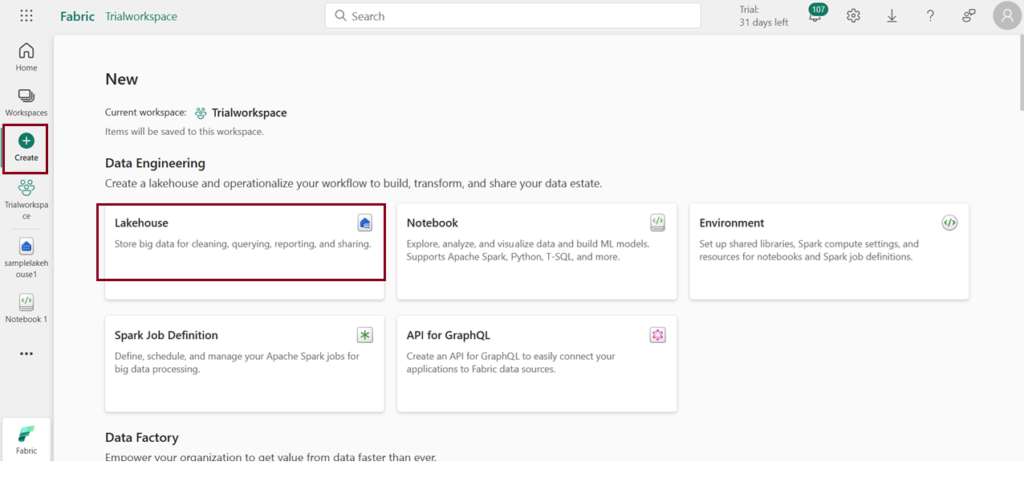
Task: Open the user profile avatar
Action: [x=1006, y=16]
